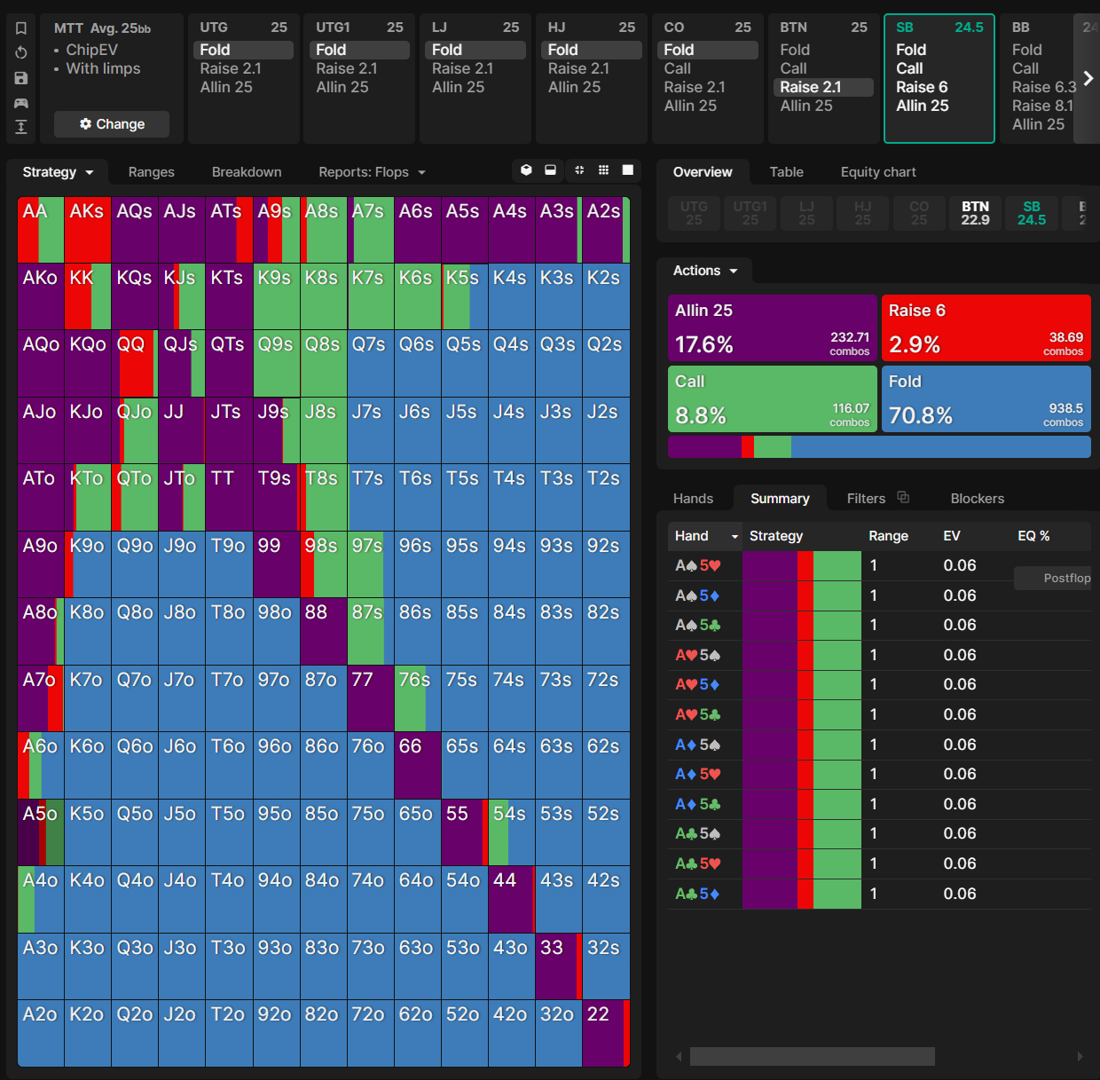Screen dimensions: 1100x1080
Task: Click the reset circular arrow icon
Action: 21,53
